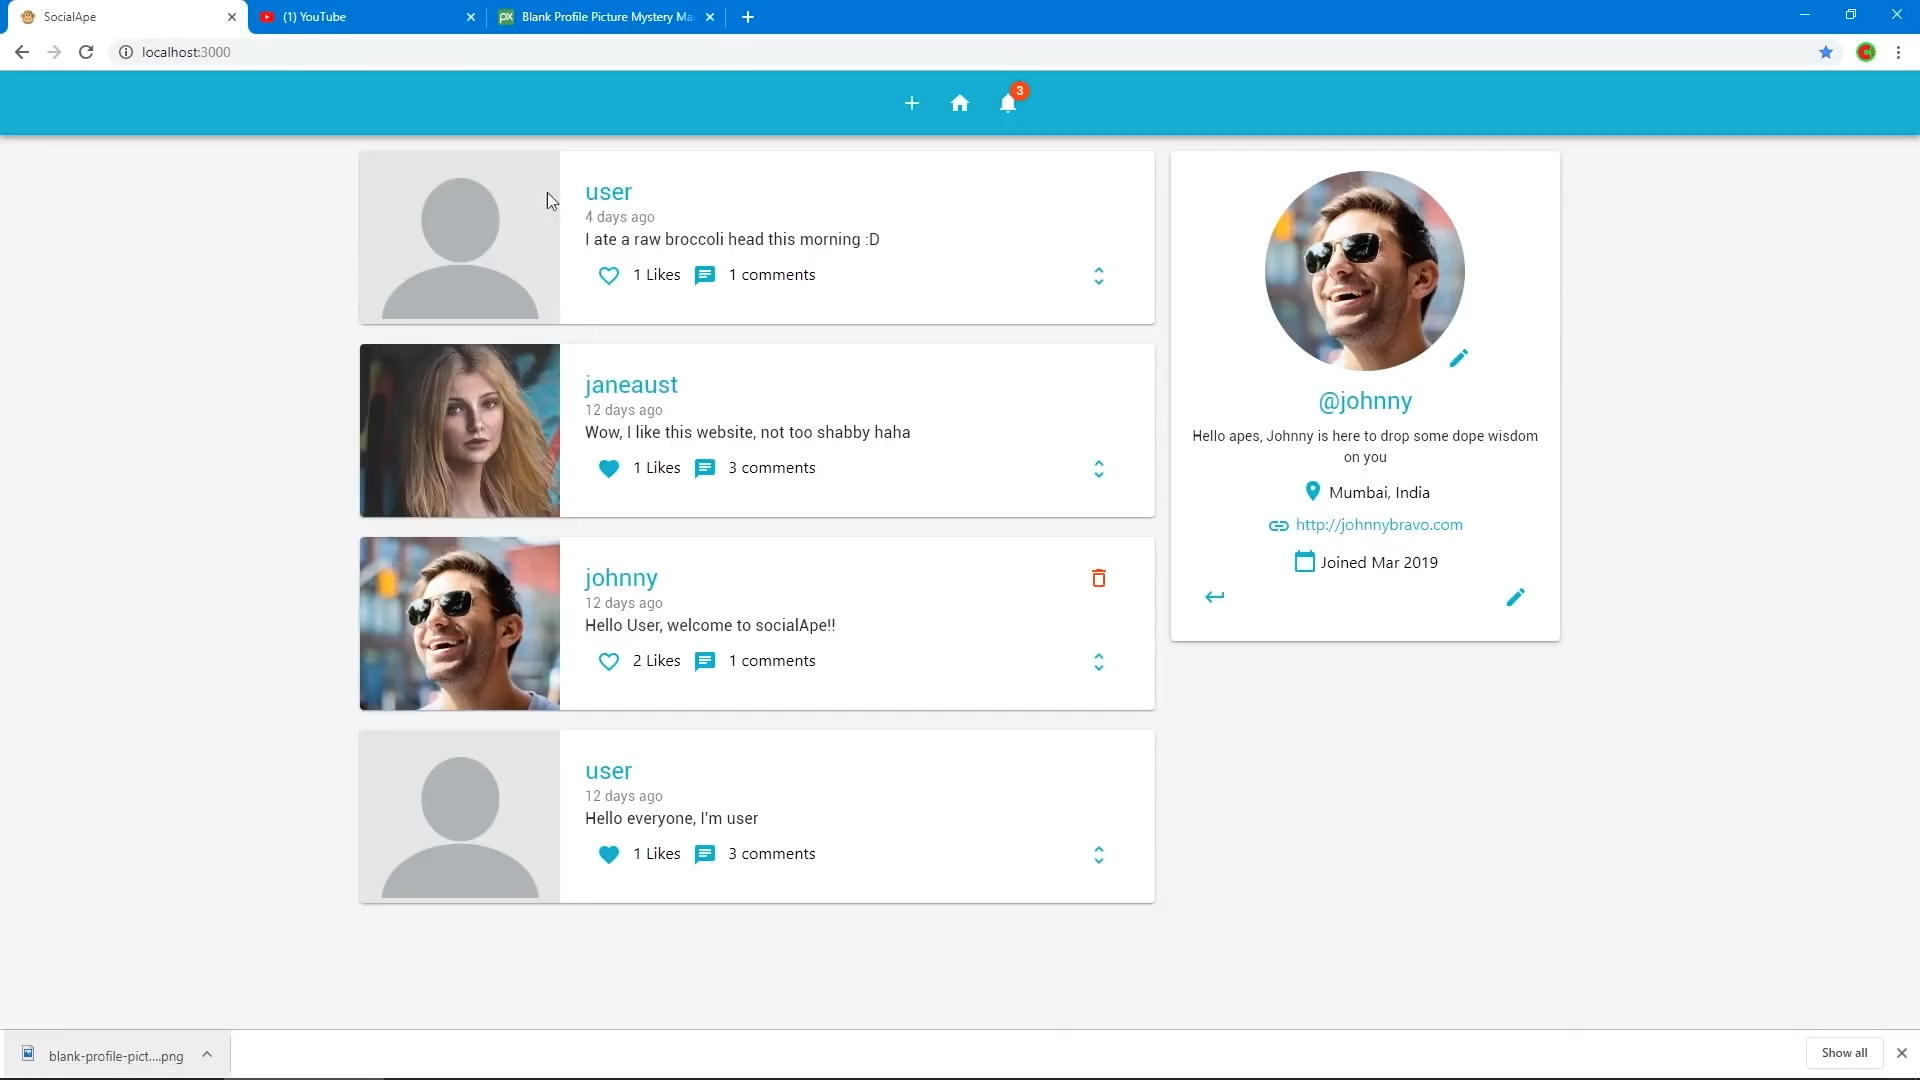Unlike the 'Hello everyone, I'm user' post
Screen dimensions: 1920x1080
608,854
